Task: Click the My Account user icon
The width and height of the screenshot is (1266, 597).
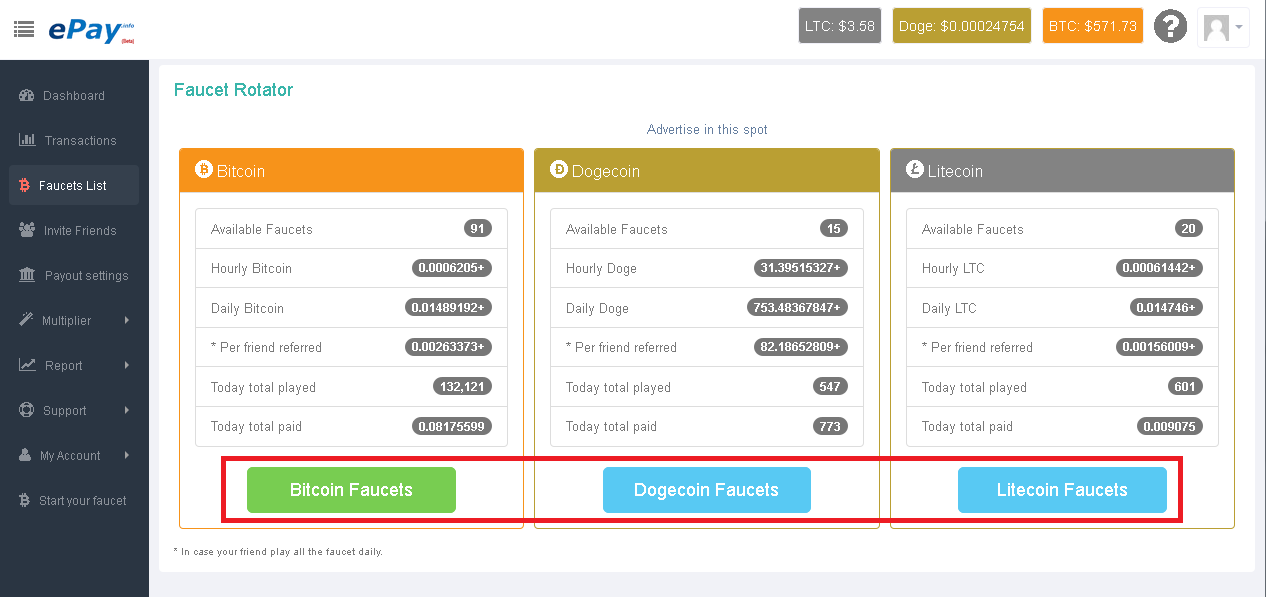Action: pyautogui.click(x=25, y=455)
